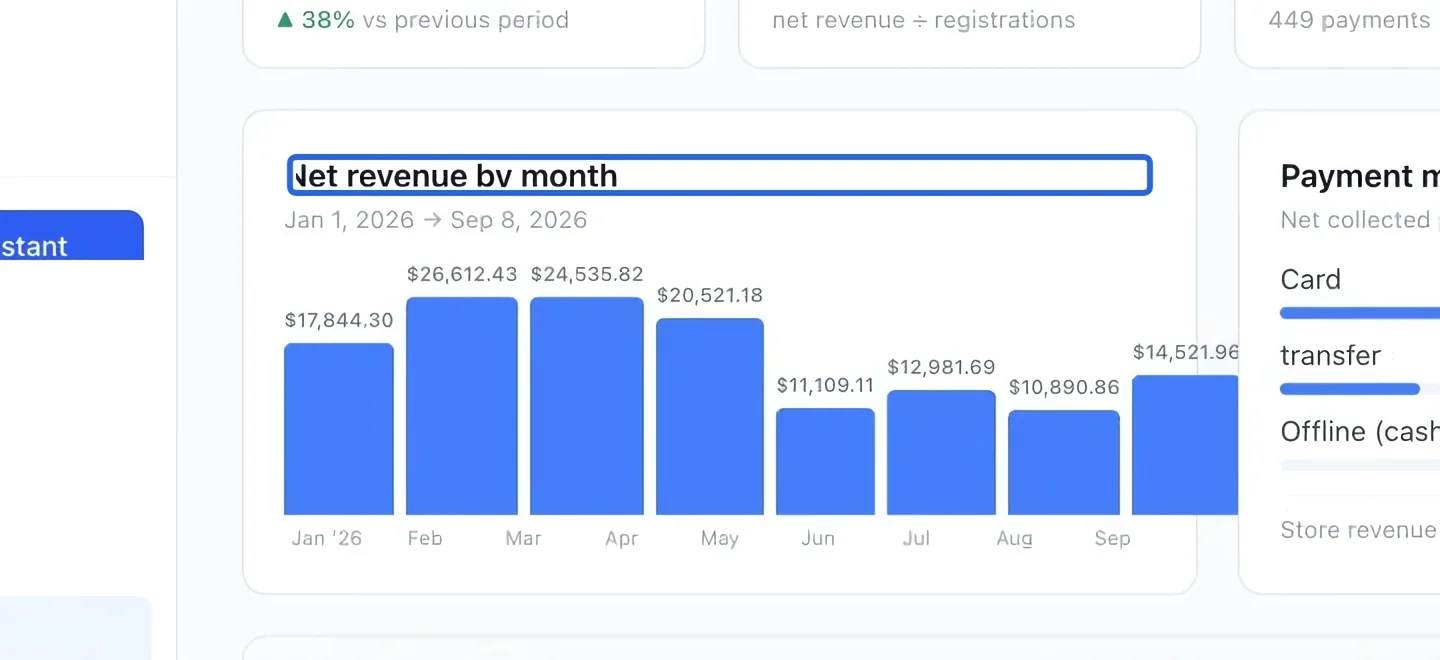Click the transfer payment method progress bar

coord(1350,389)
